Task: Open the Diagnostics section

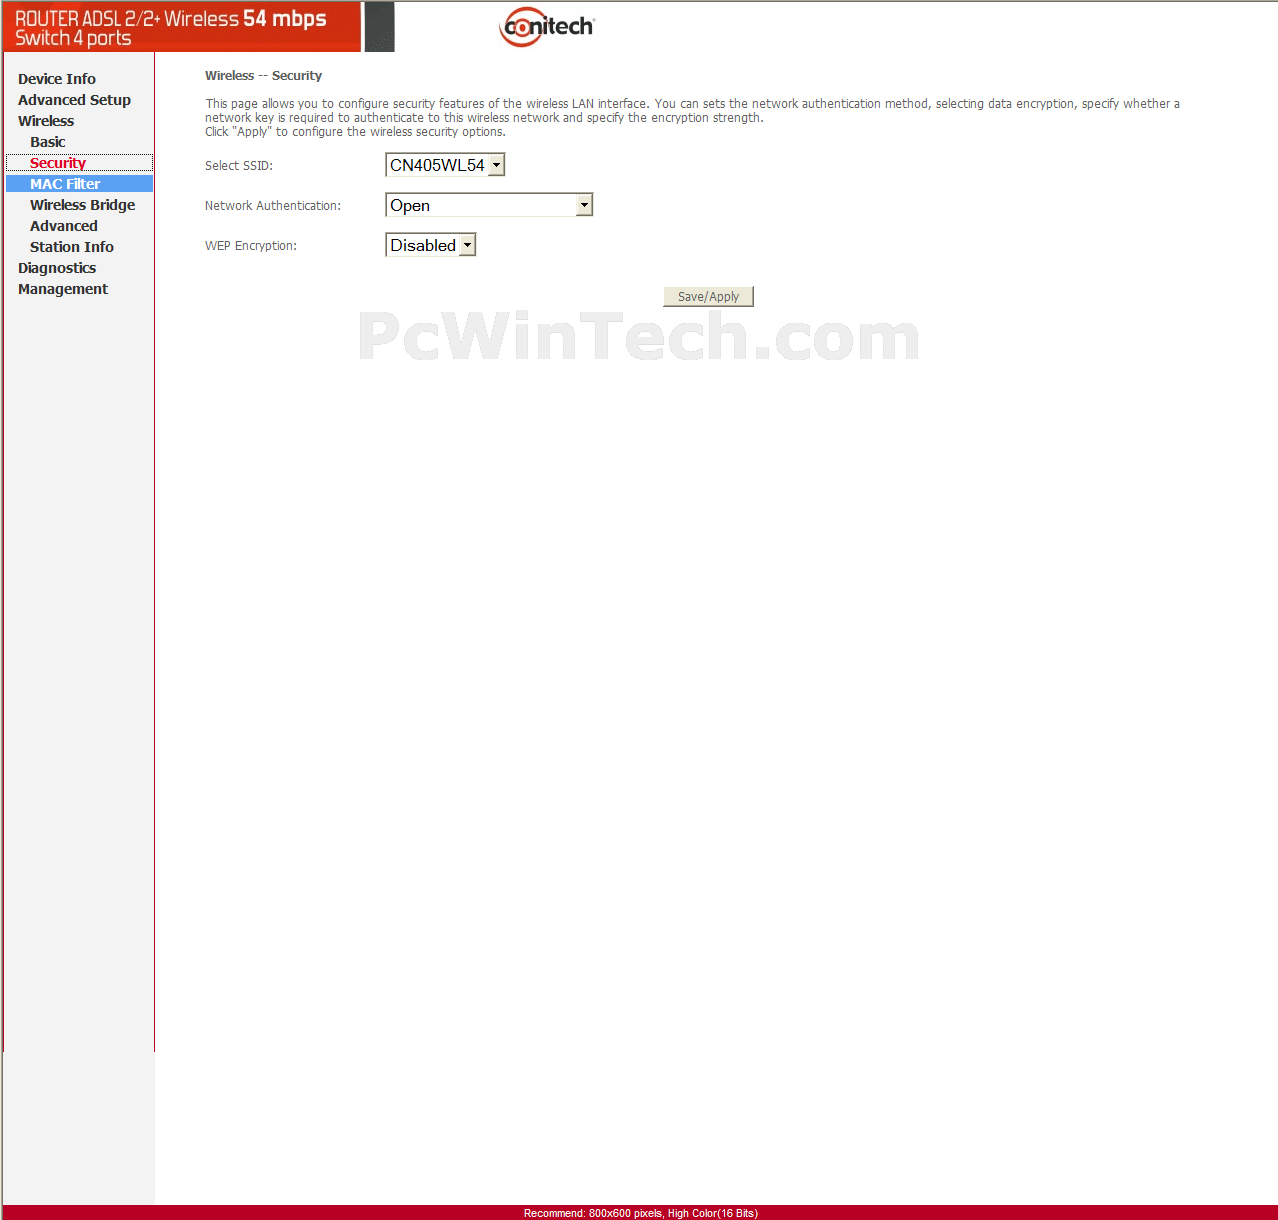Action: click(57, 268)
